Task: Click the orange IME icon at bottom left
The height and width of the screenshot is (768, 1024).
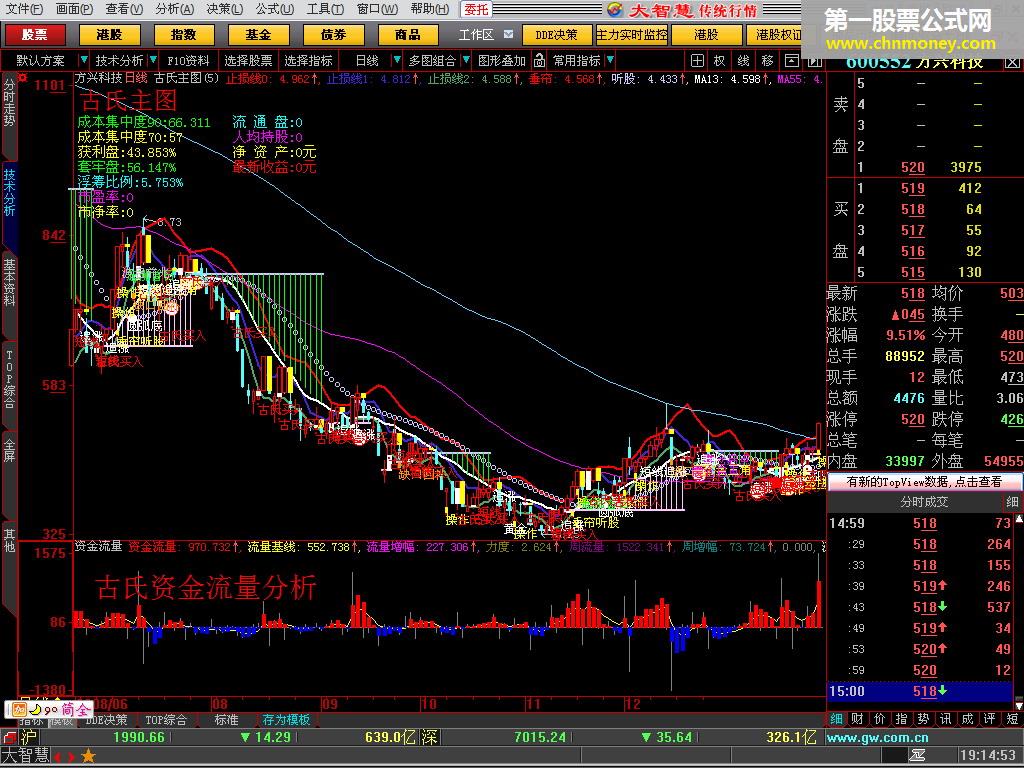Action: coord(19,710)
